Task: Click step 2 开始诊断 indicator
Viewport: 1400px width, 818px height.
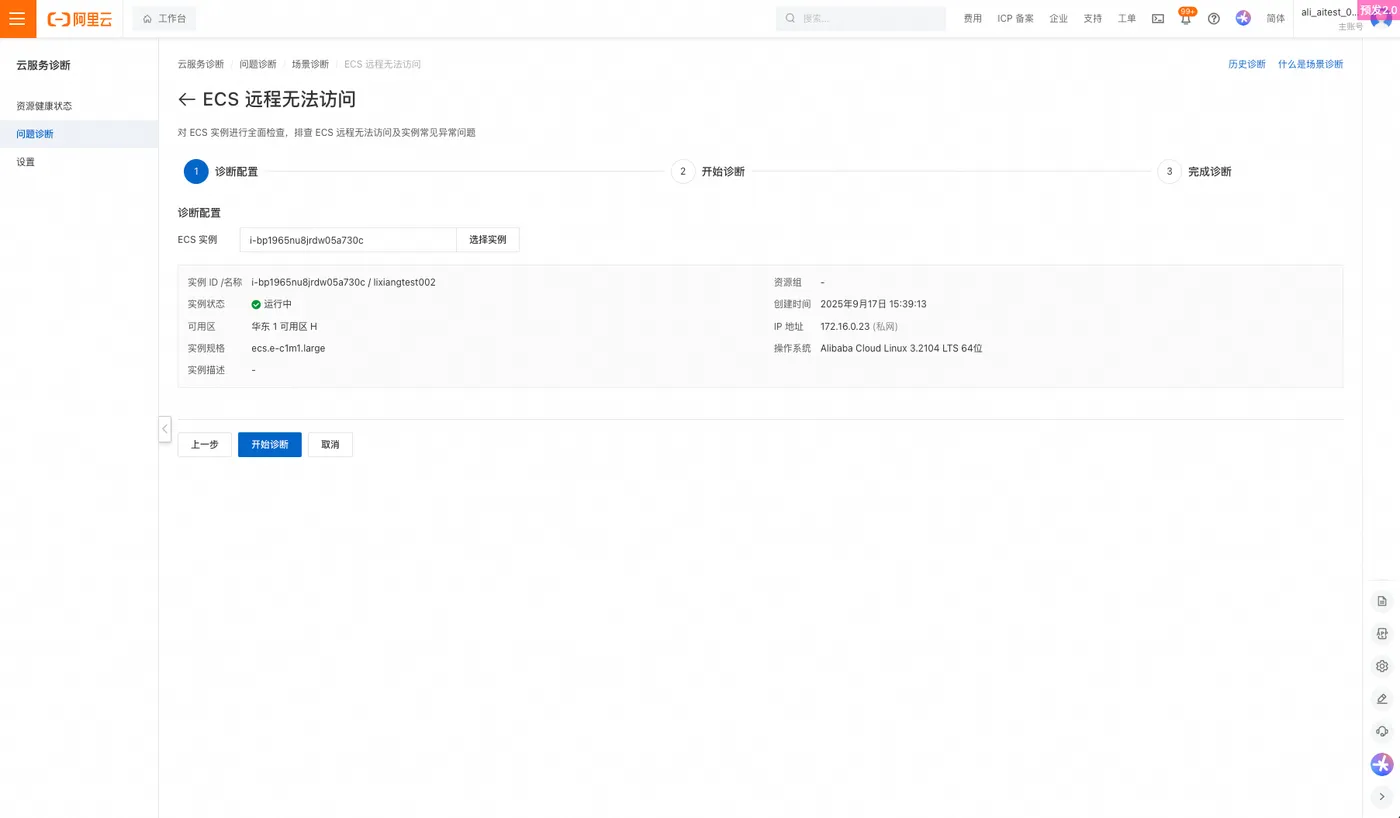Action: click(708, 172)
